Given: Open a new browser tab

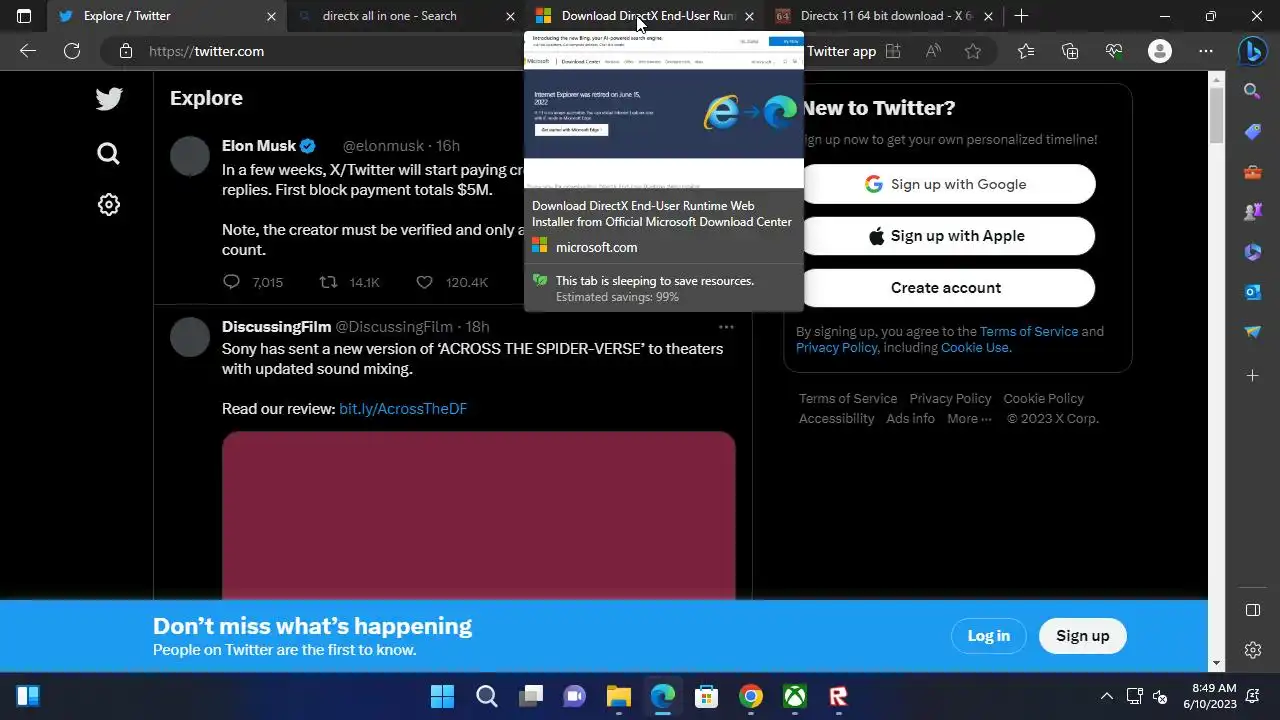Looking at the screenshot, I should point(1021,16).
